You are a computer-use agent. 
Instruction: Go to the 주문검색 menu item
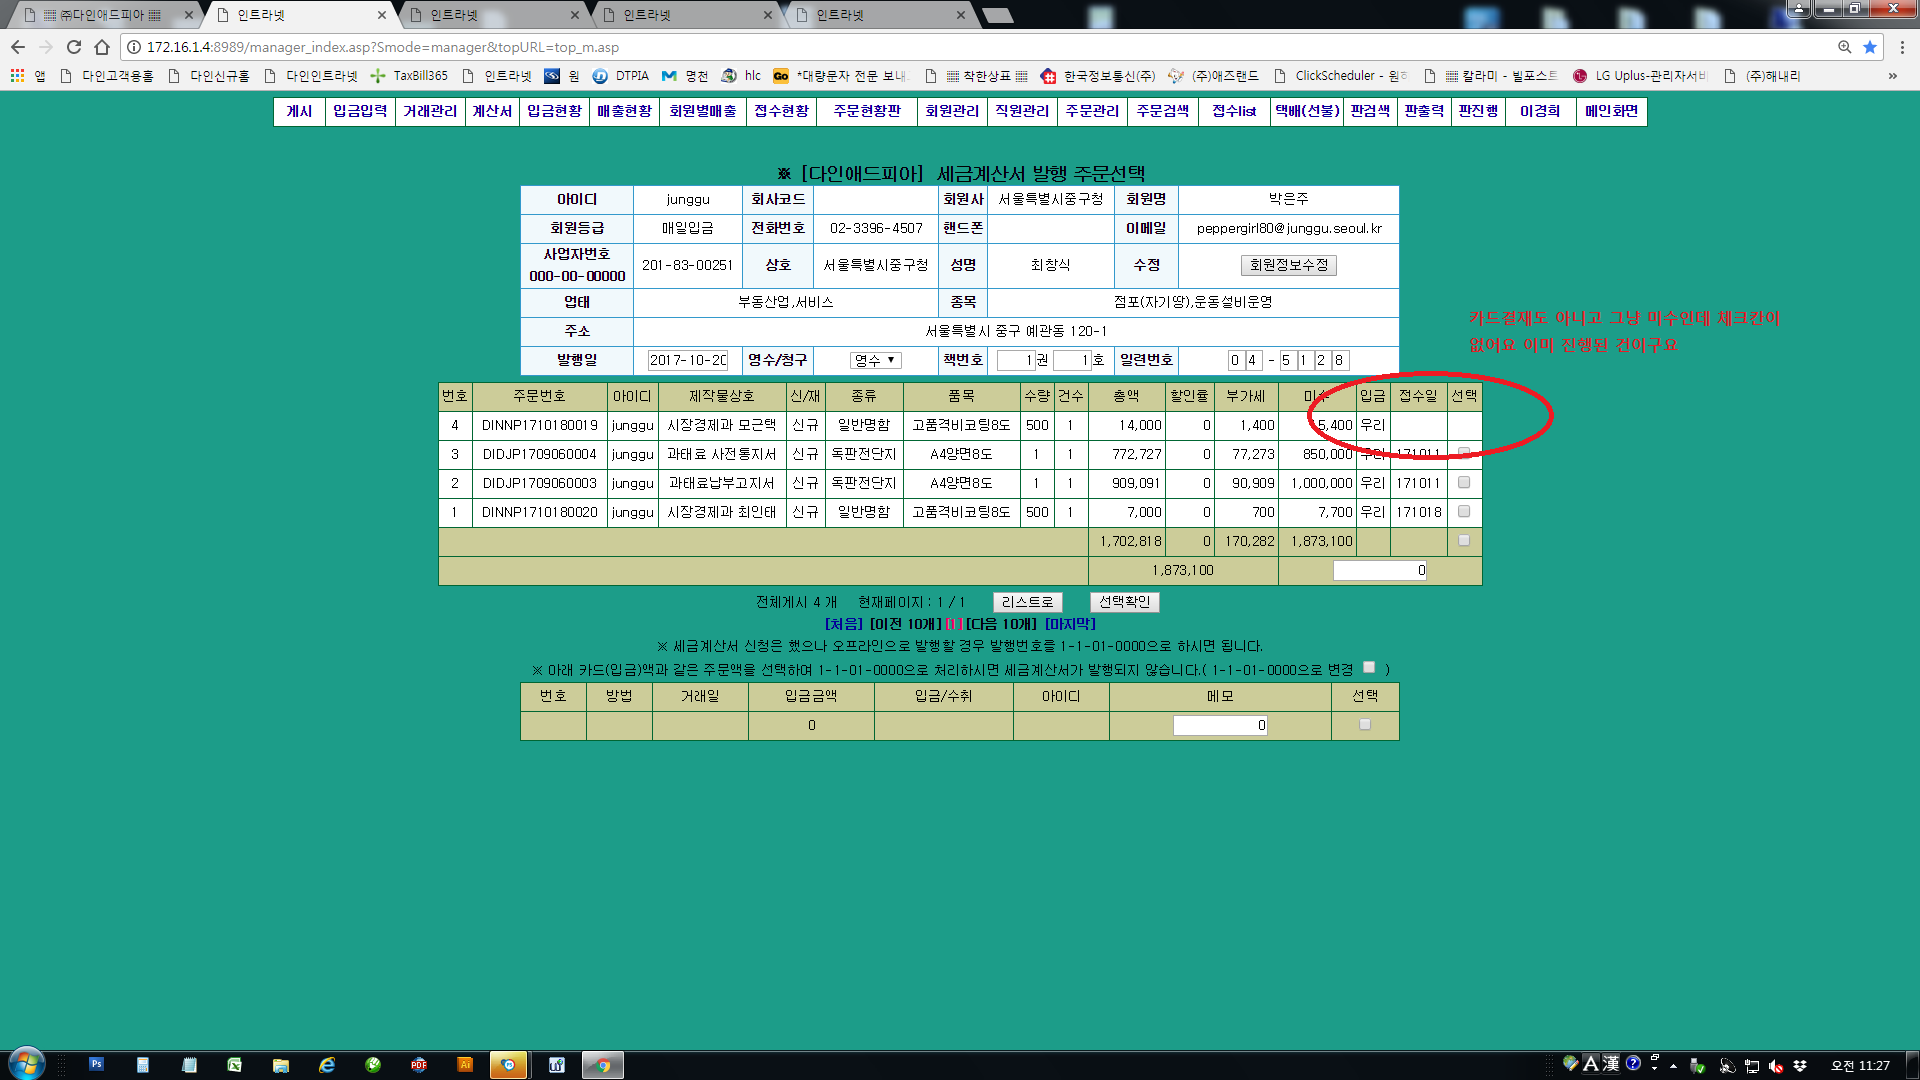pos(1162,111)
